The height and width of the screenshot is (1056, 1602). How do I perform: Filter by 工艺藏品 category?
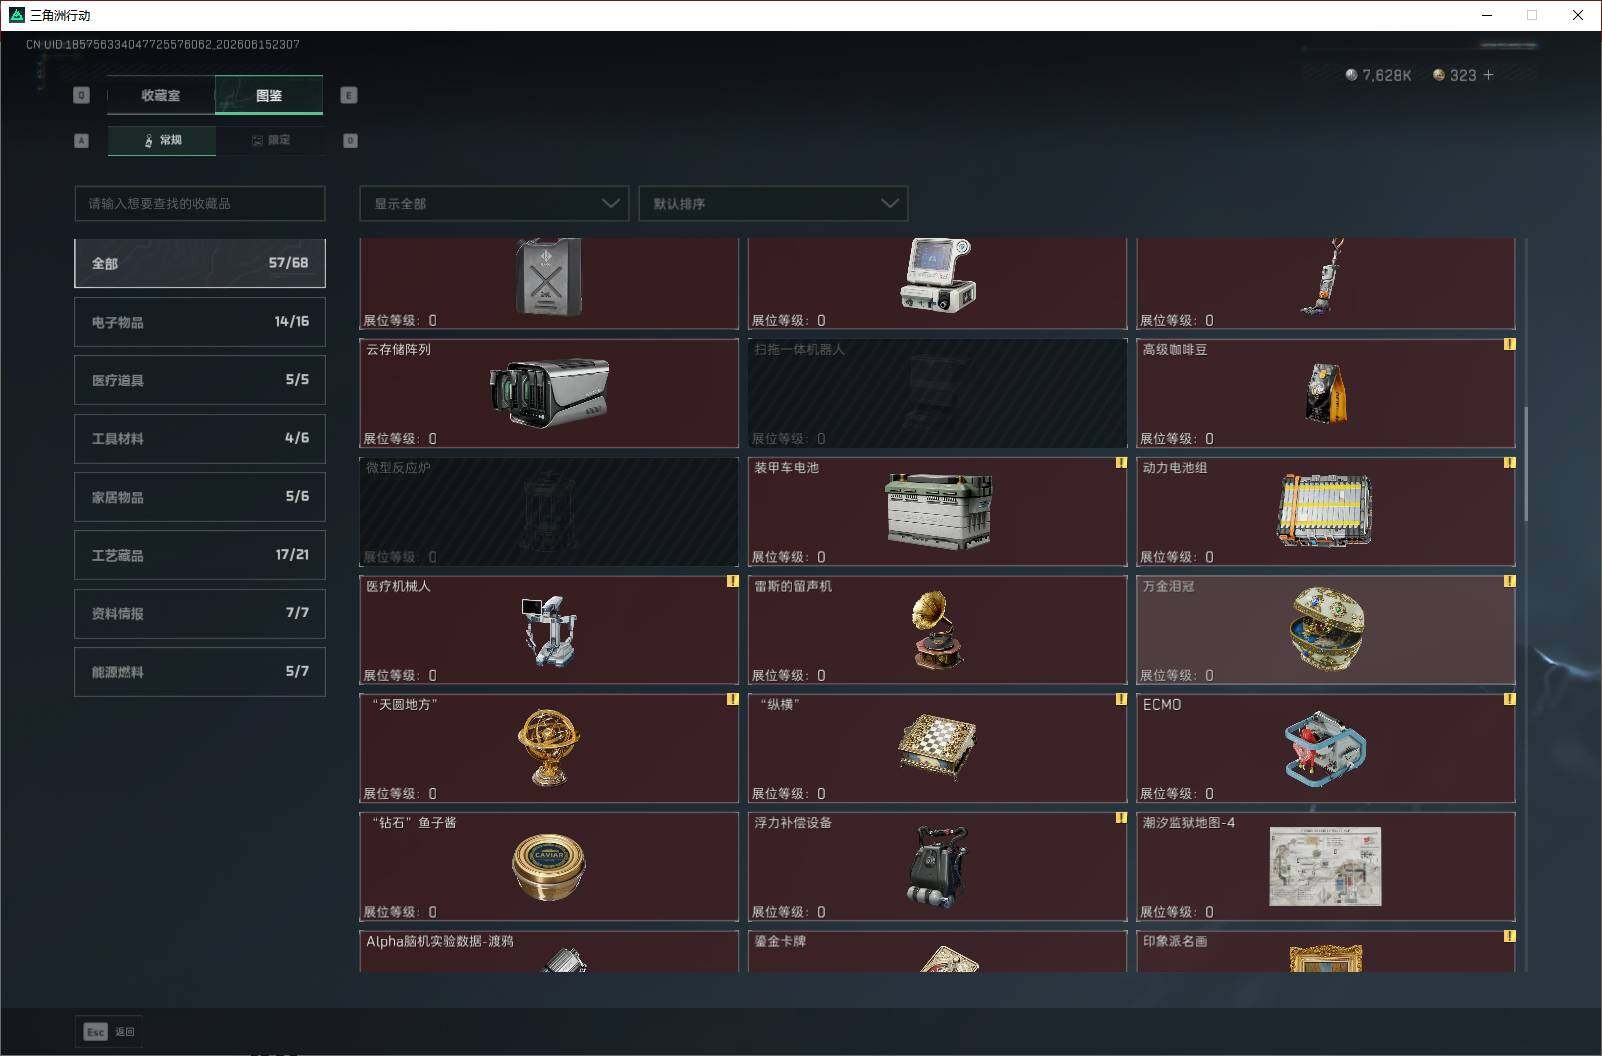coord(200,555)
